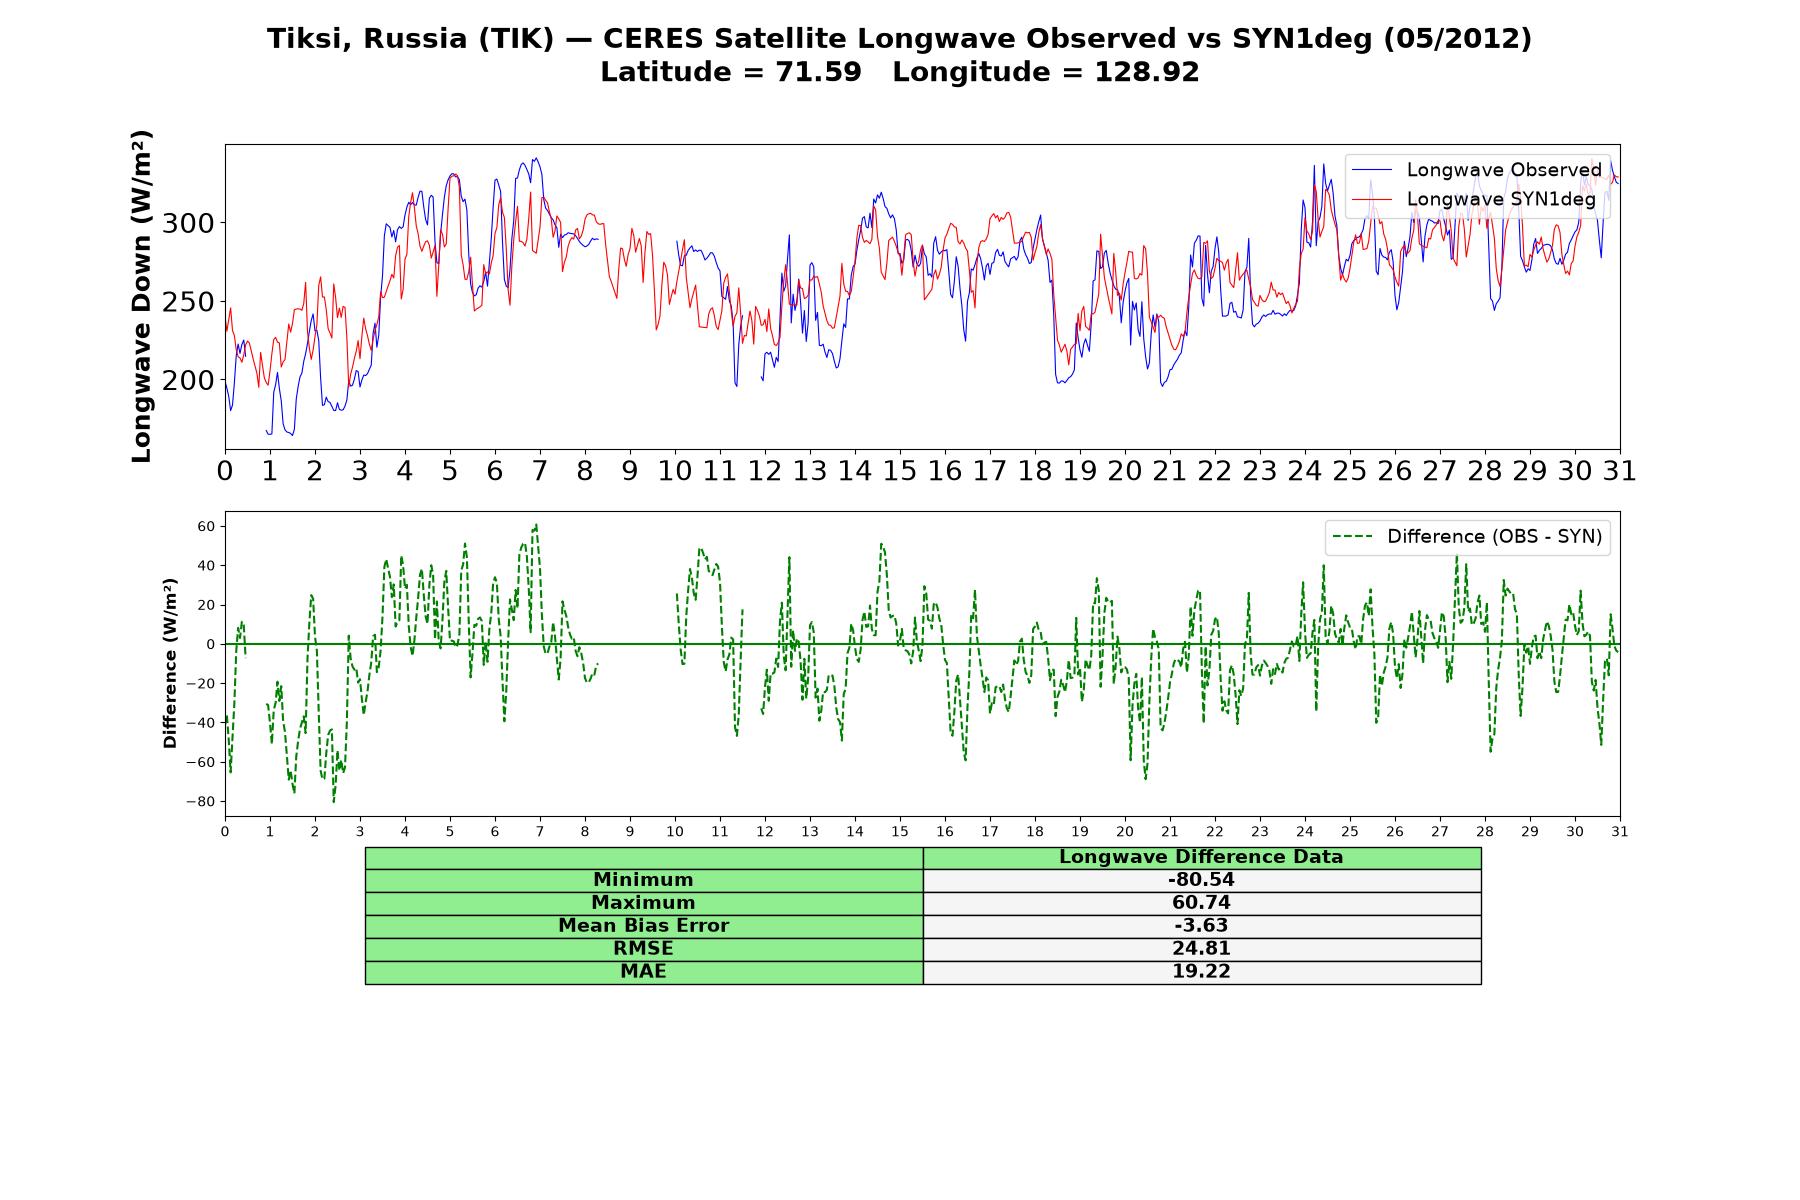Click the Longwave Observed legend entry
1800x1200 pixels.
[1478, 170]
